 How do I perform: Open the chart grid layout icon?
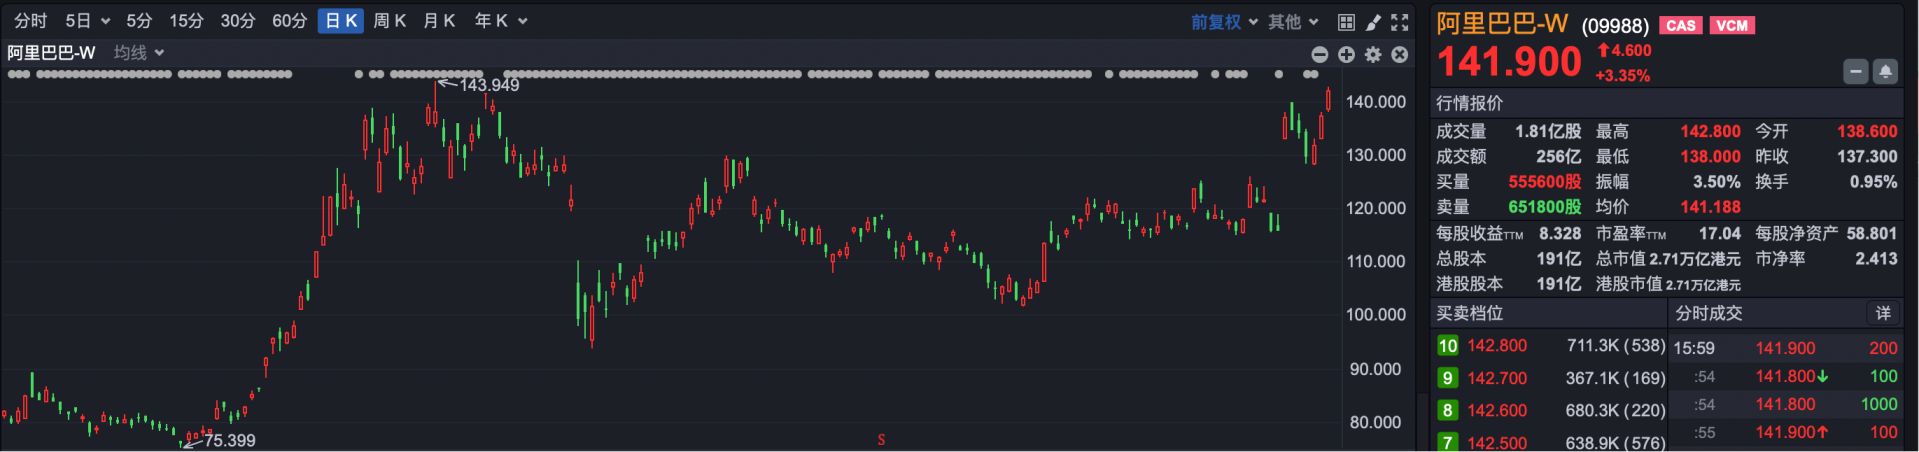coord(1346,22)
